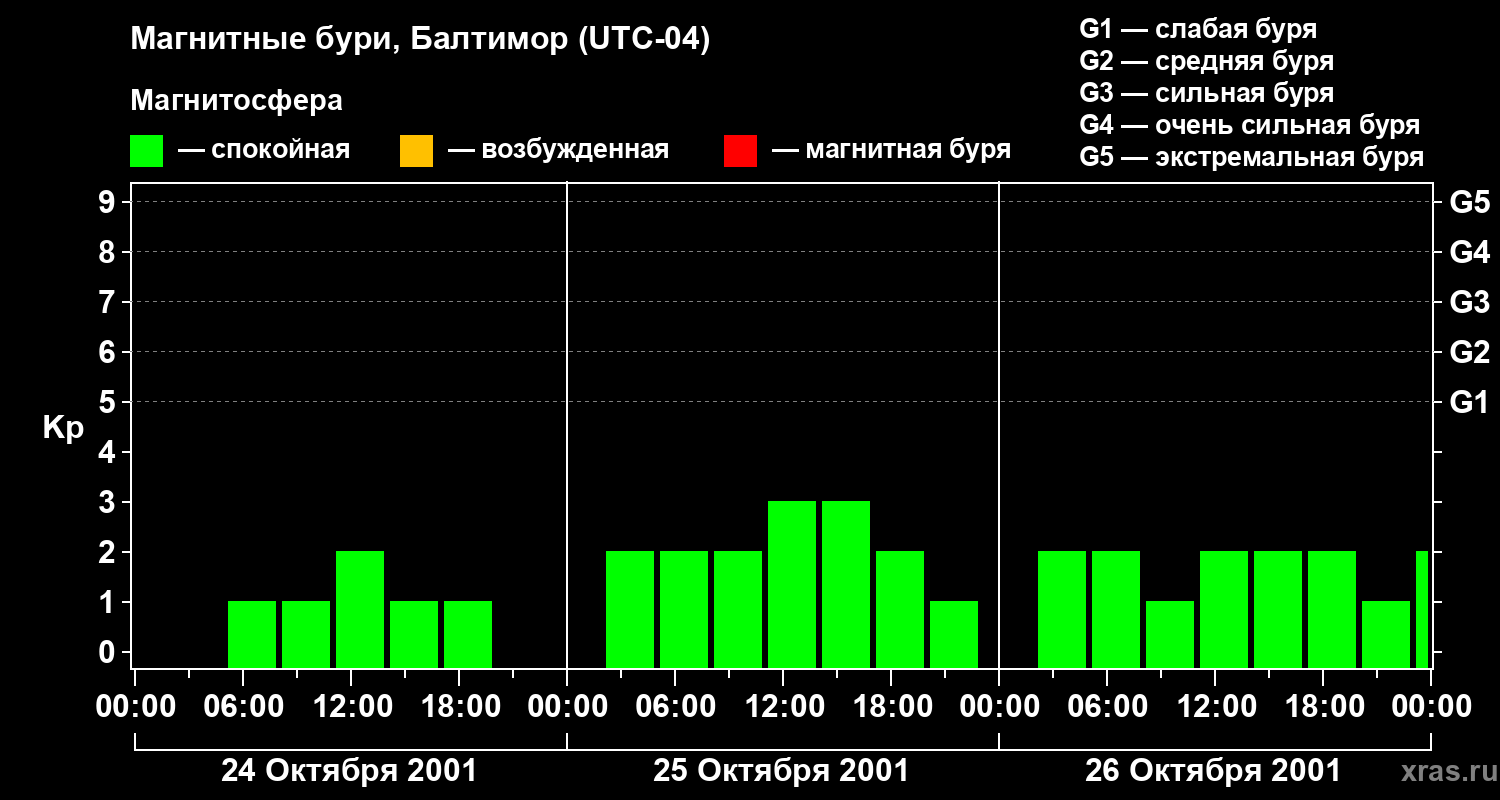Click the first Kp 1 bar at 06:00 October 24
The width and height of the screenshot is (1500, 800).
pyautogui.click(x=252, y=634)
